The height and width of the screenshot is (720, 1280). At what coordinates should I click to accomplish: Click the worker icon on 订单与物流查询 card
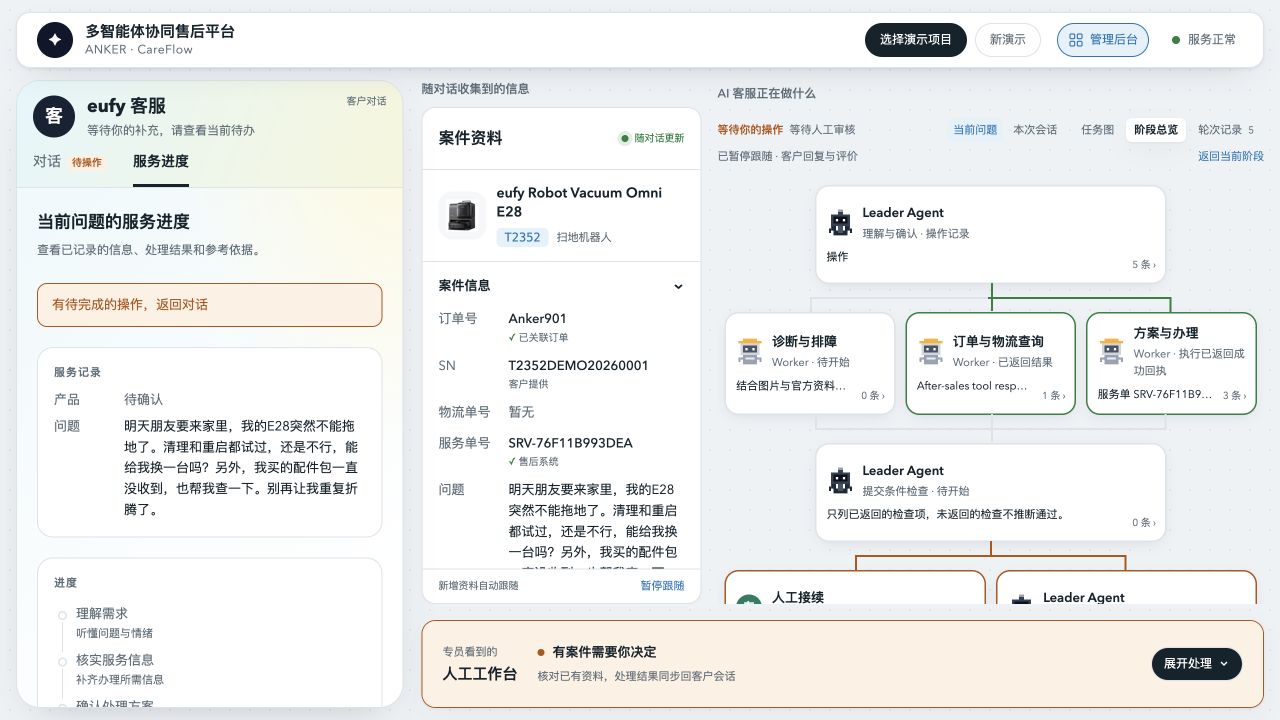point(931,350)
